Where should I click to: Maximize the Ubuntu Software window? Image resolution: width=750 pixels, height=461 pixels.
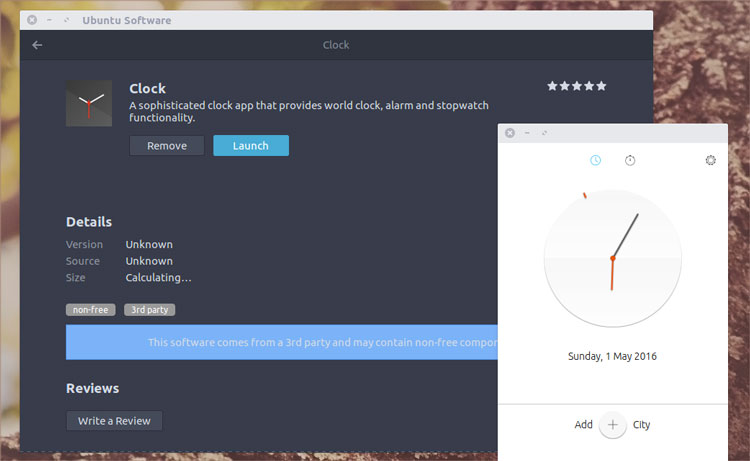[x=66, y=20]
